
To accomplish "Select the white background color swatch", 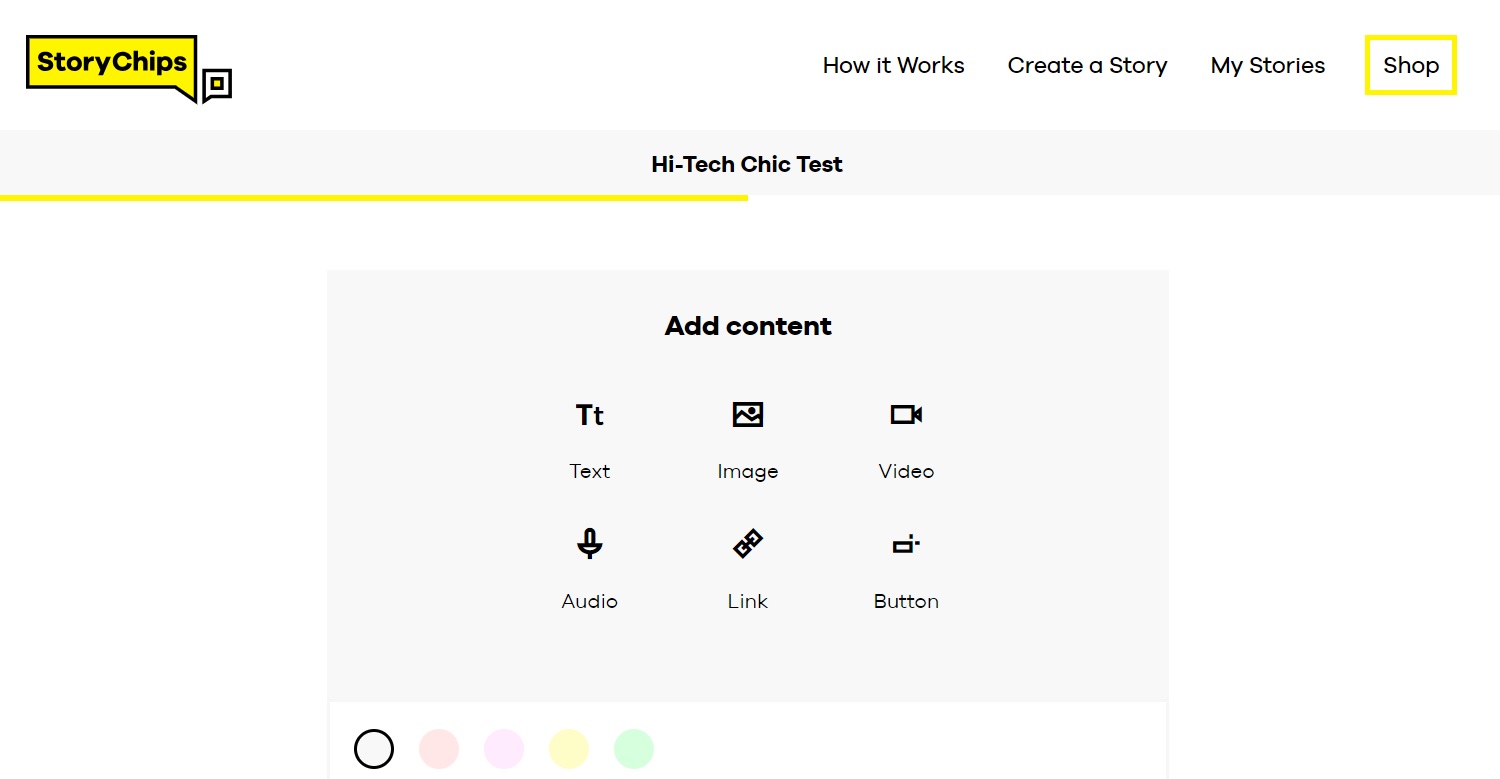I will point(374,749).
